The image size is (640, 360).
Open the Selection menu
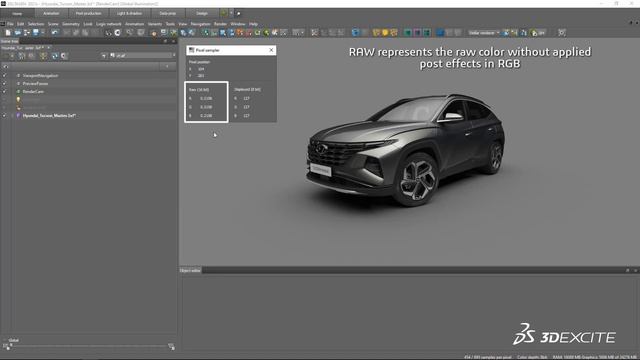coord(36,24)
